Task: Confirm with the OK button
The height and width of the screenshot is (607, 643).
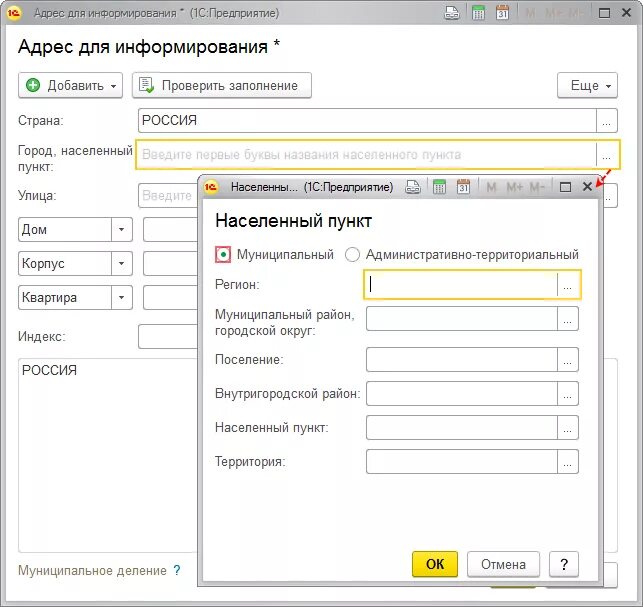Action: pos(435,564)
